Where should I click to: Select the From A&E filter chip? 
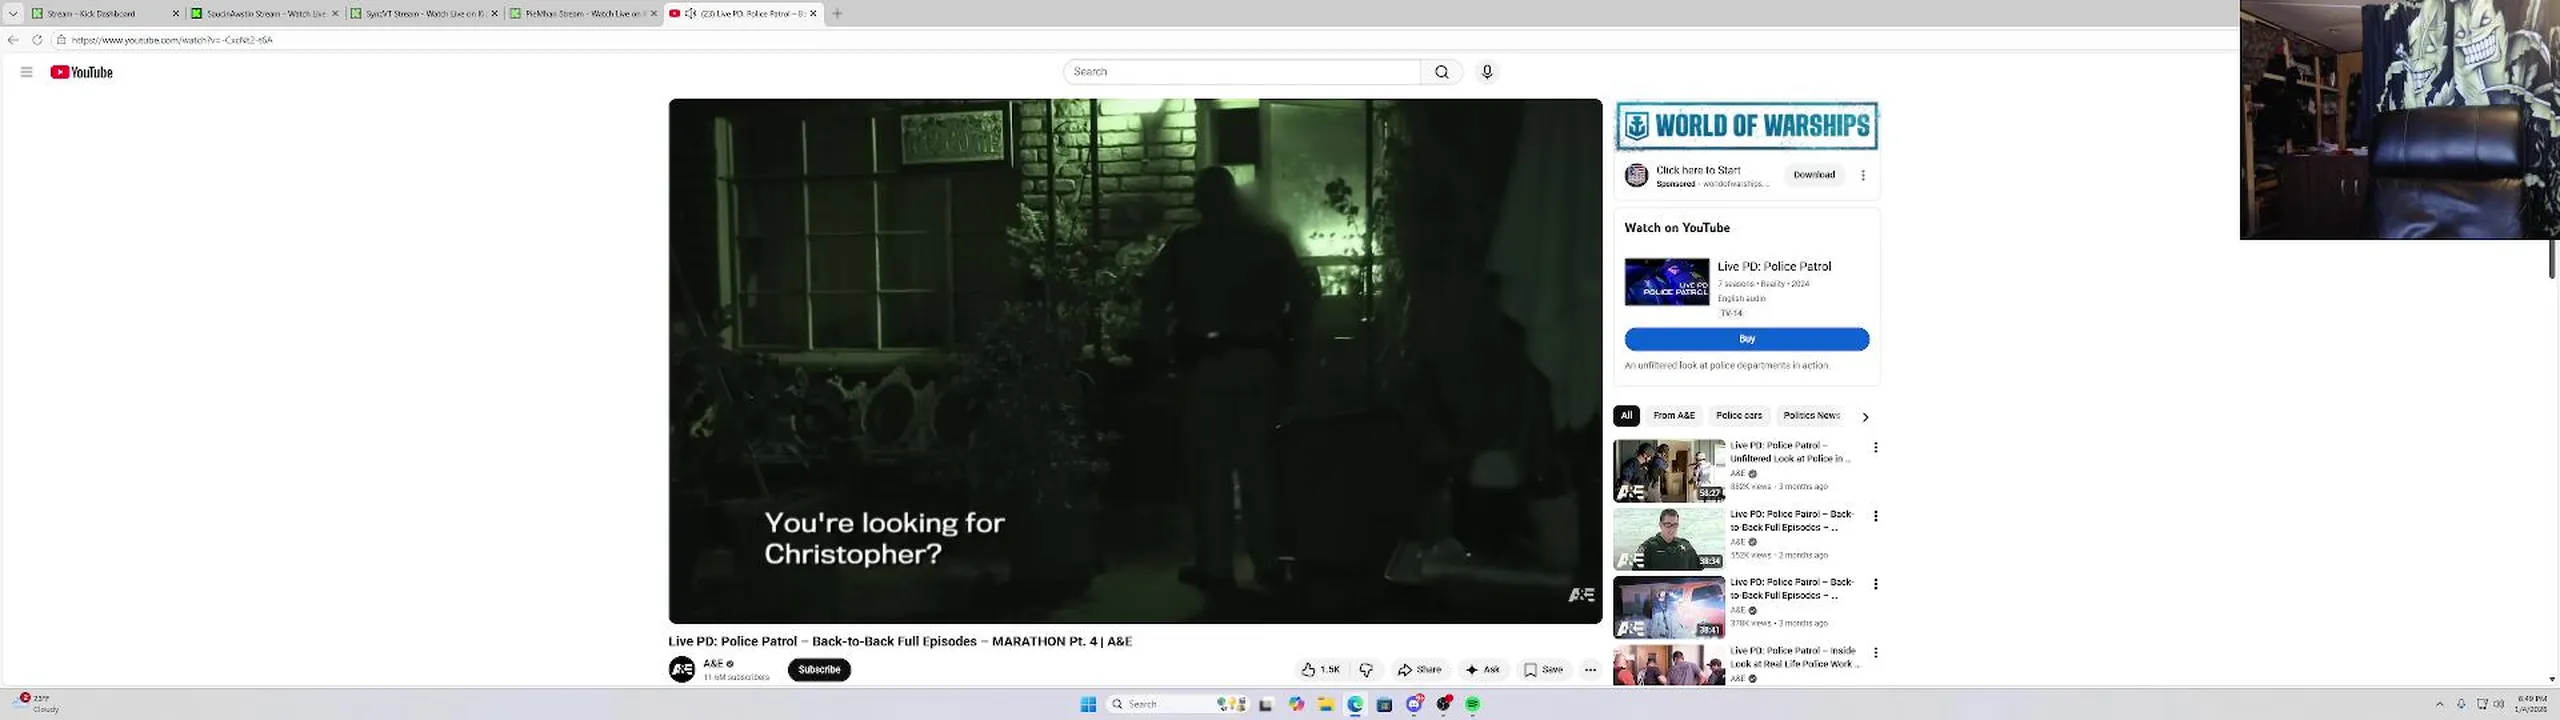click(1674, 416)
